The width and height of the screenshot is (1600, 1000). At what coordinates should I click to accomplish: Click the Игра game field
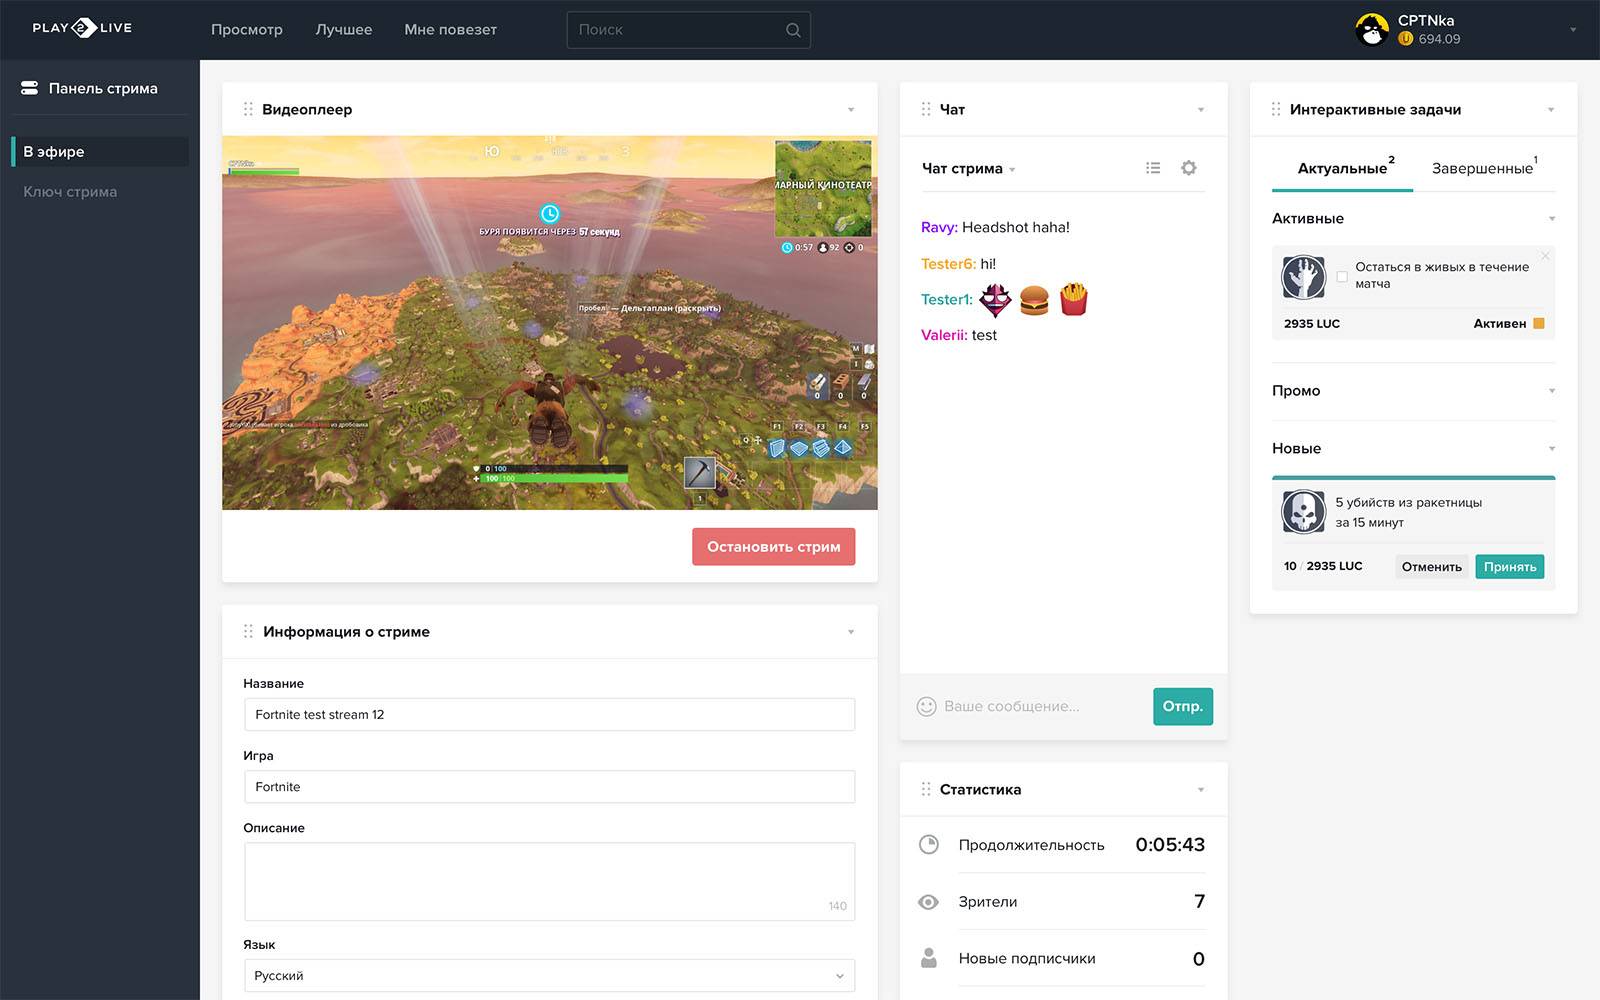(x=549, y=786)
